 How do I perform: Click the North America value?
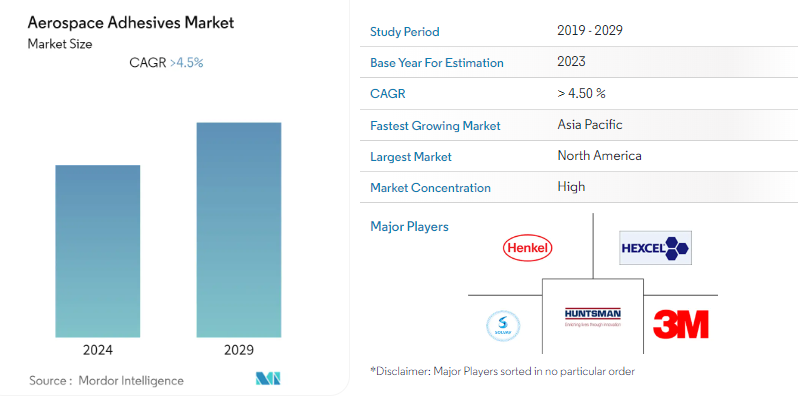click(599, 156)
